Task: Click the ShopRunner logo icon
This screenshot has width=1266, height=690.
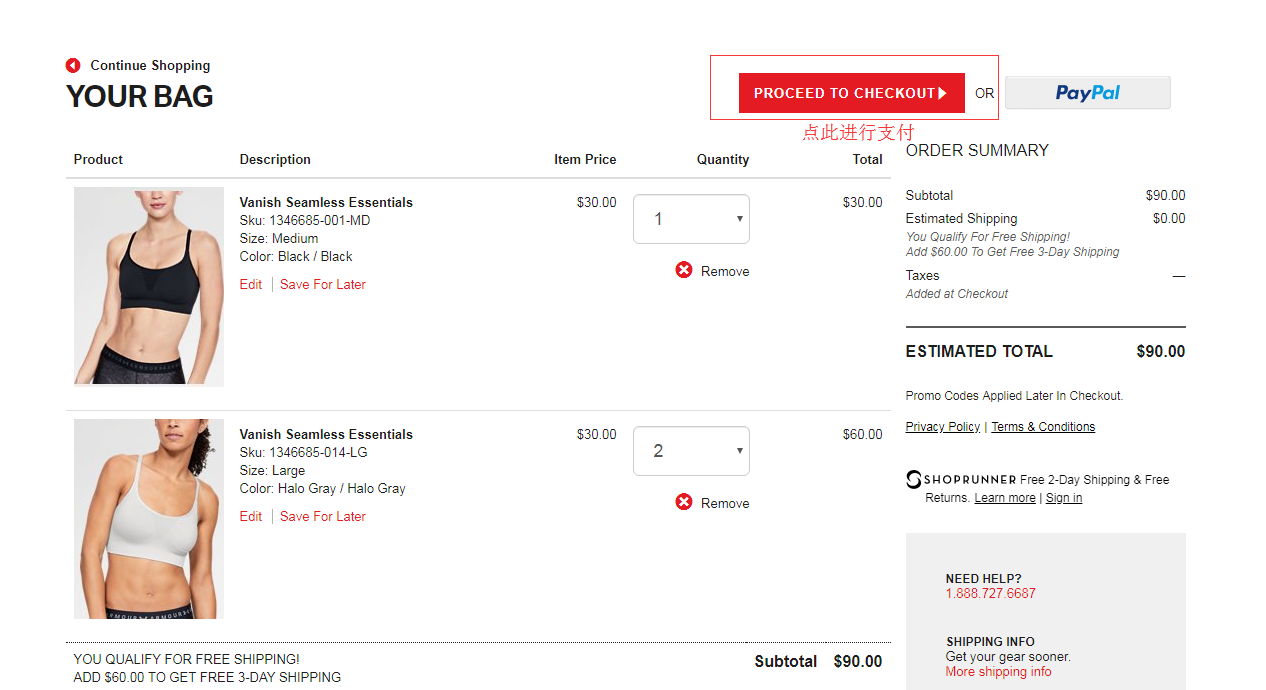Action: pos(914,480)
